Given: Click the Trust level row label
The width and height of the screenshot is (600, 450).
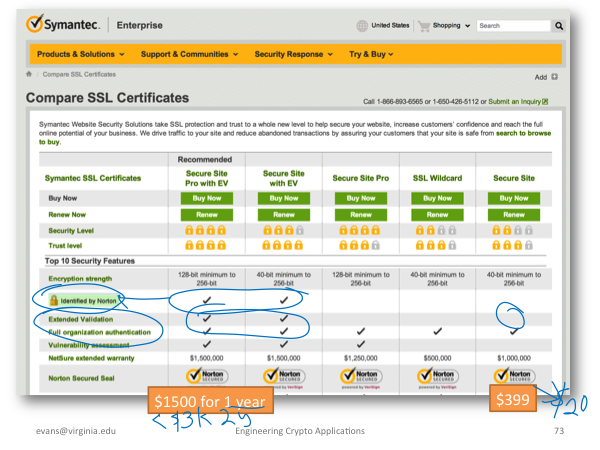Looking at the screenshot, I should pyautogui.click(x=65, y=246).
